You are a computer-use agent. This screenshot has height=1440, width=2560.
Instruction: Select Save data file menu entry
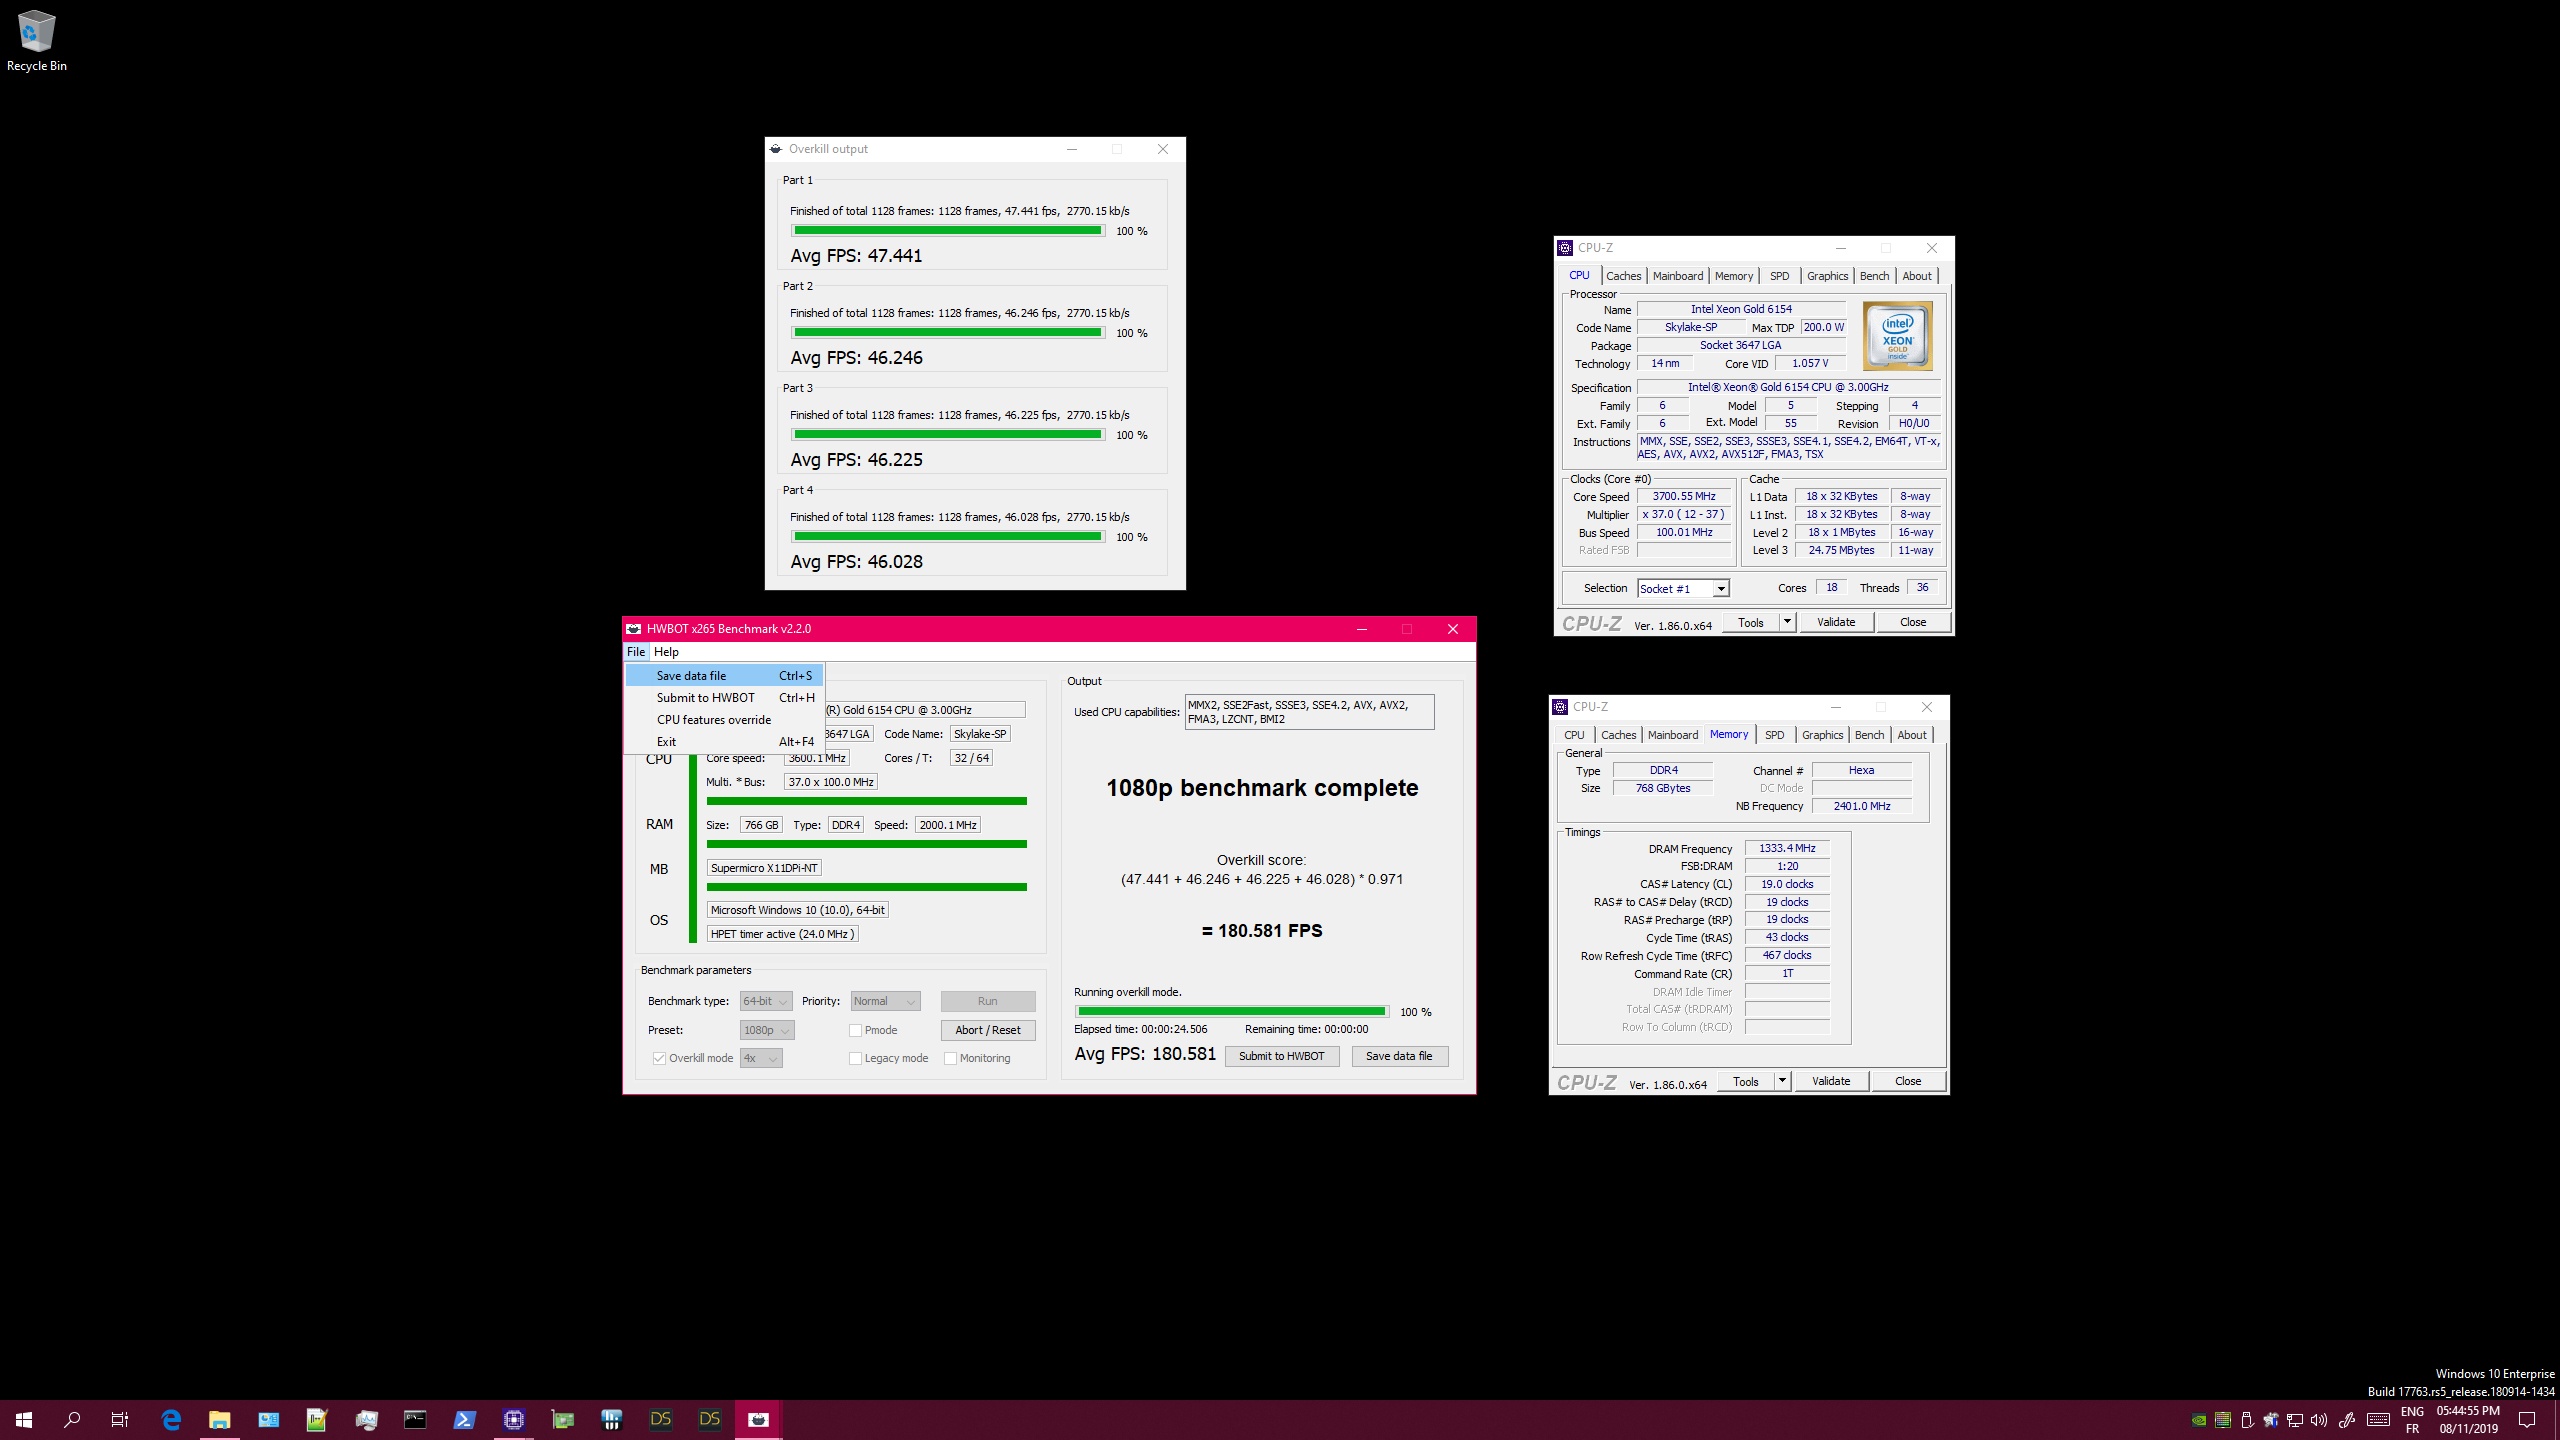pos(724,676)
